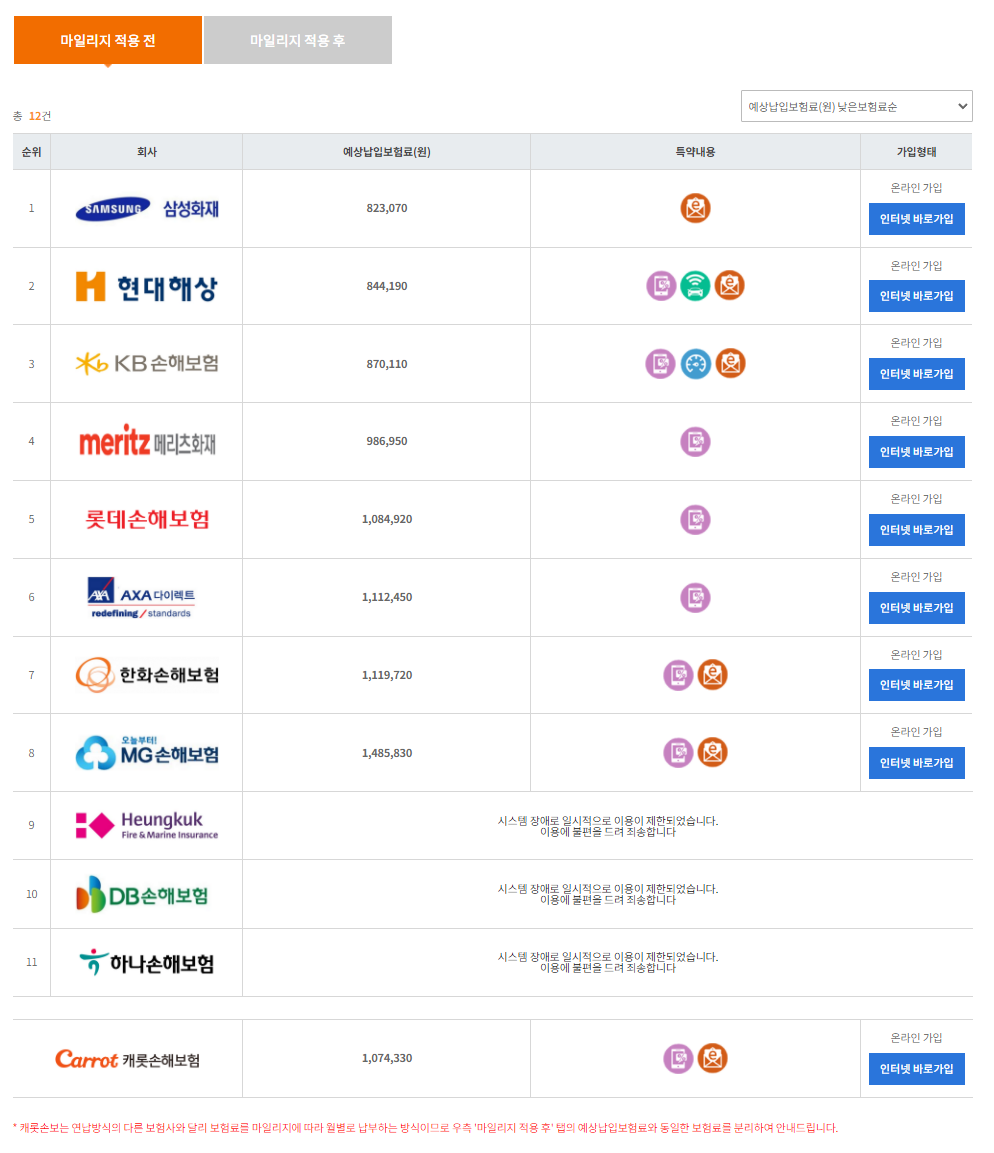The width and height of the screenshot is (994, 1153).
Task: Click premium value 1,119,720
Action: [x=387, y=675]
